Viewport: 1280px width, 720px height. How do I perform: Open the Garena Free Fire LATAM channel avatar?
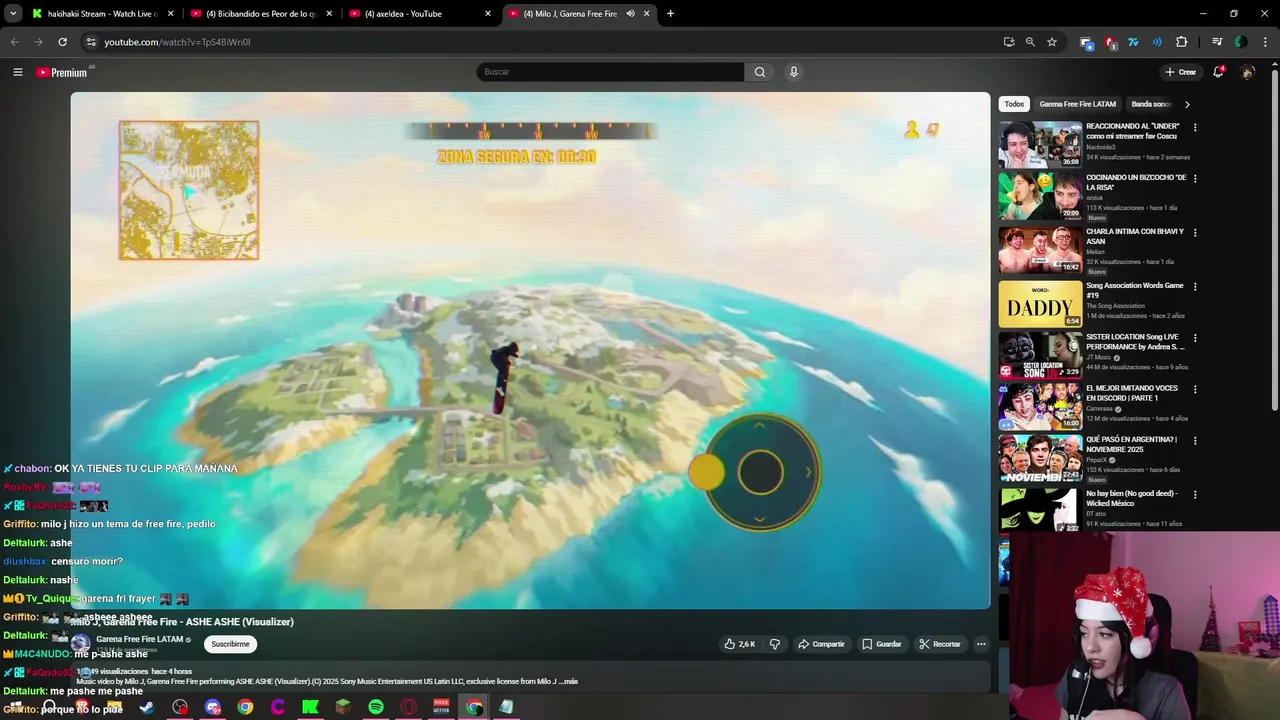(80, 644)
